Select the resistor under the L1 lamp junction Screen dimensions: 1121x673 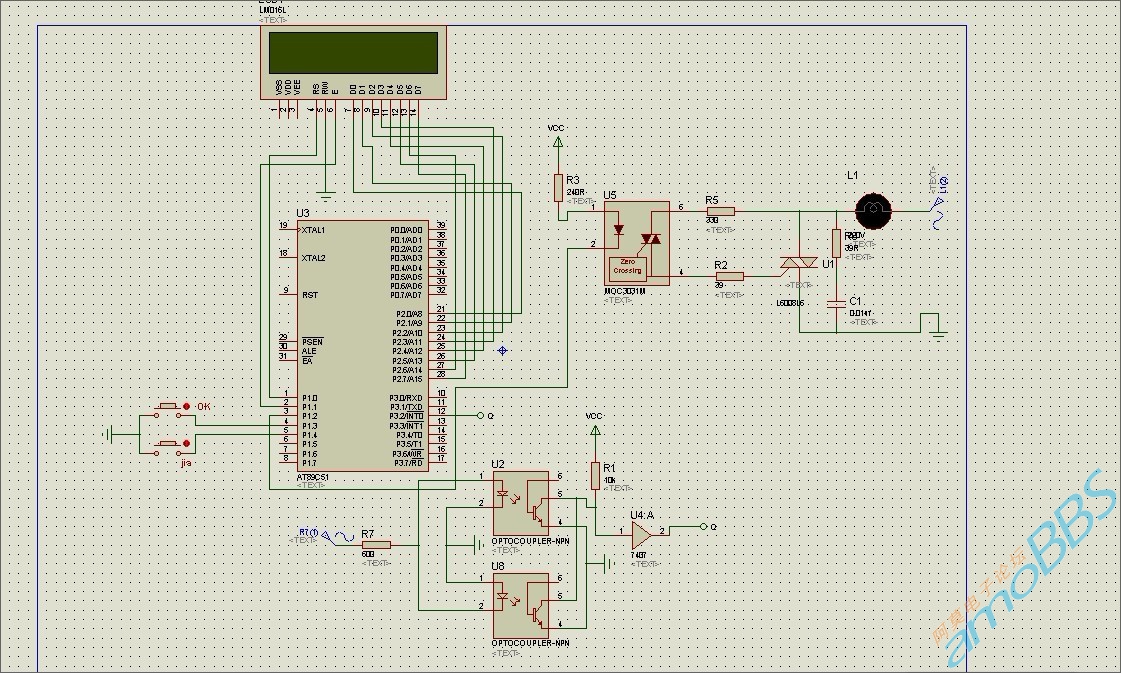coord(836,244)
